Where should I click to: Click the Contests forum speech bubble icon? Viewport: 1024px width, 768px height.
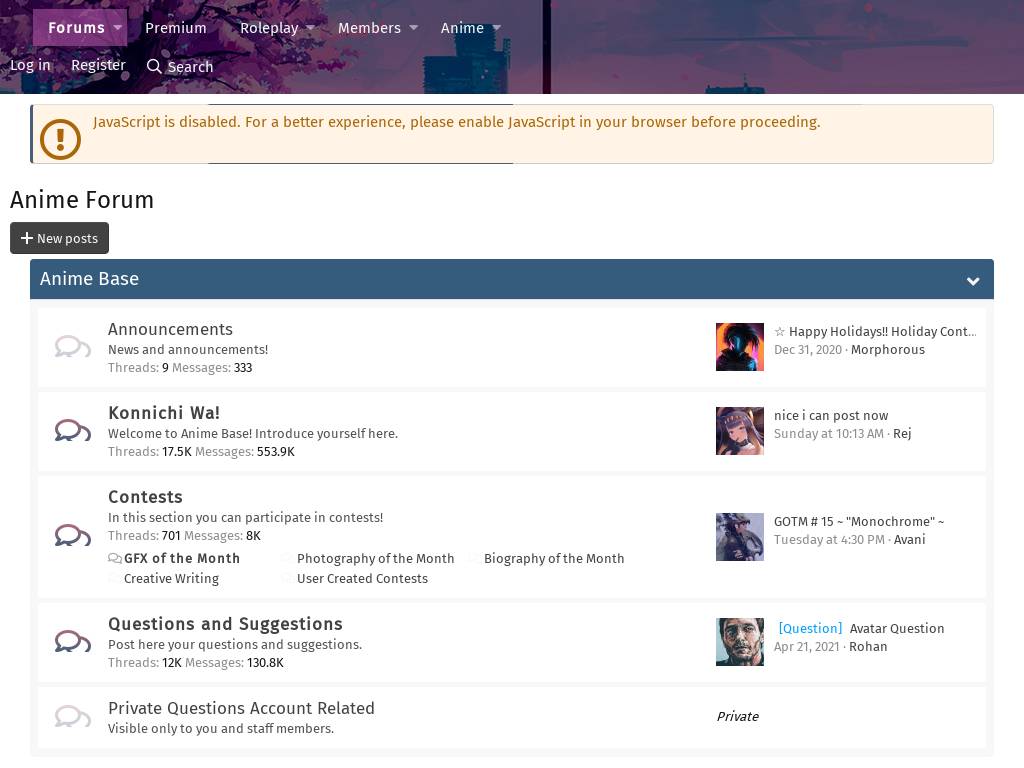(72, 536)
